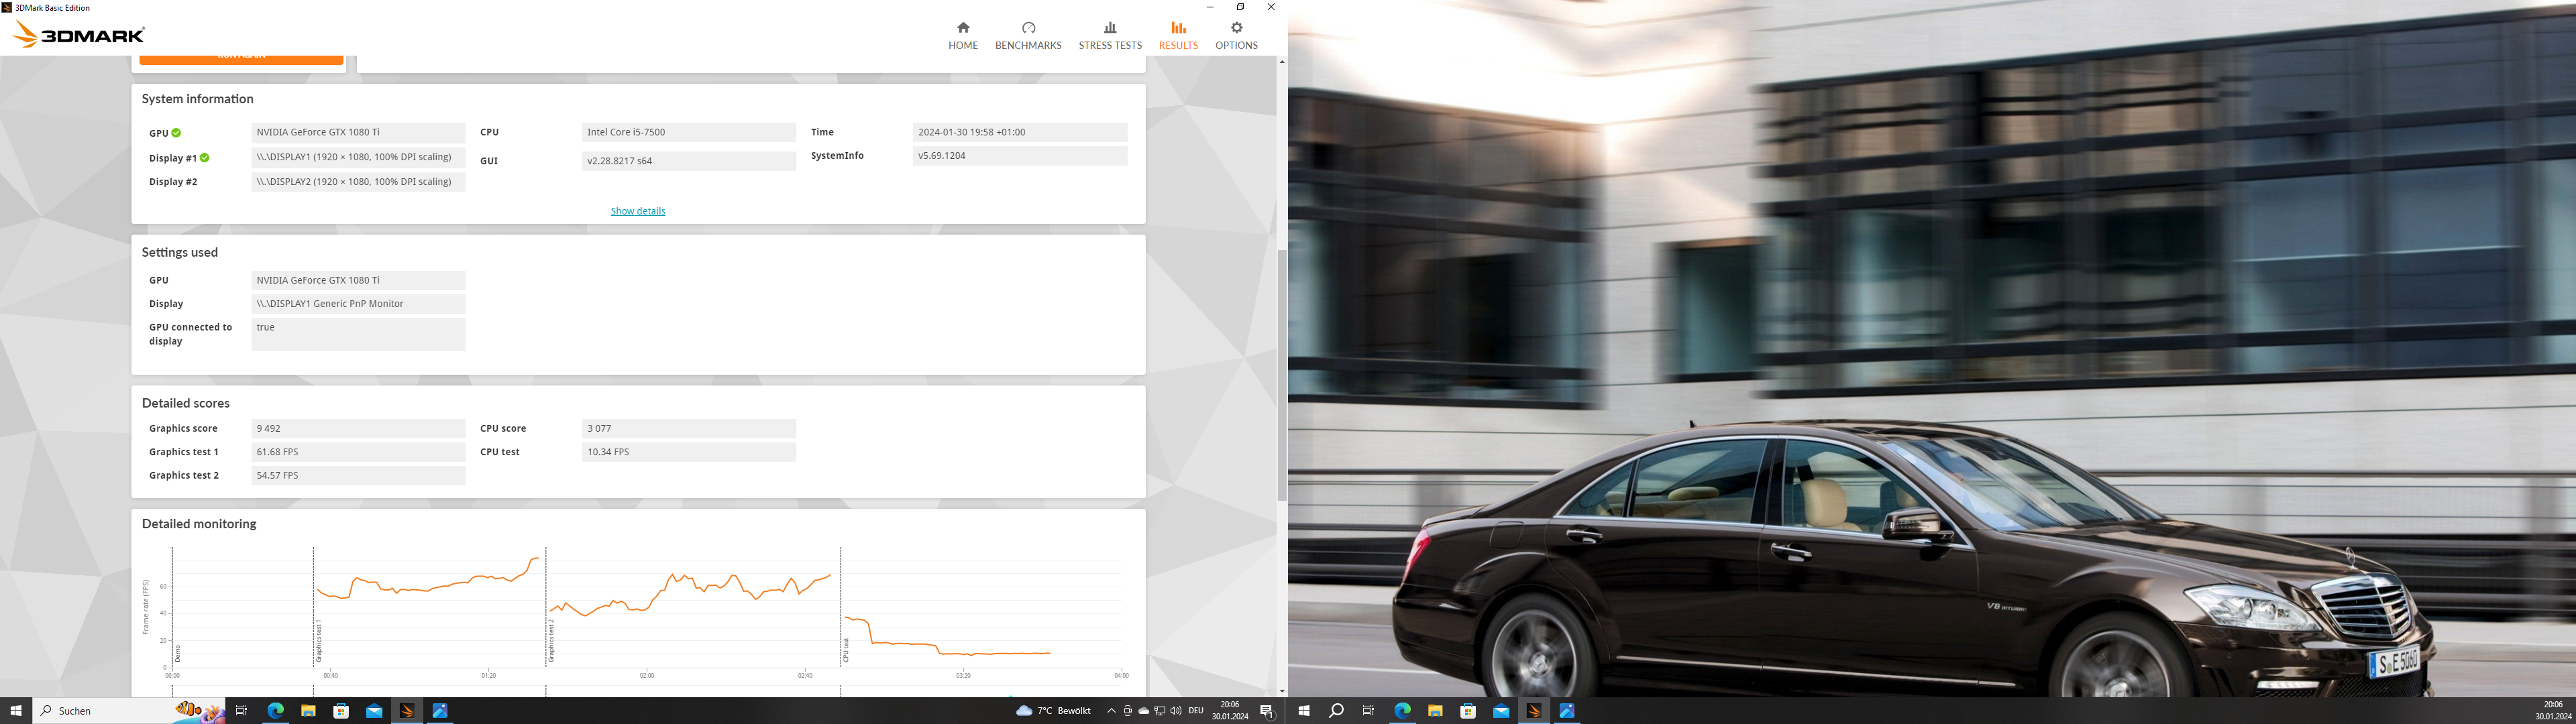Open Windows Task View
The width and height of the screenshot is (2576, 724).
(x=242, y=710)
